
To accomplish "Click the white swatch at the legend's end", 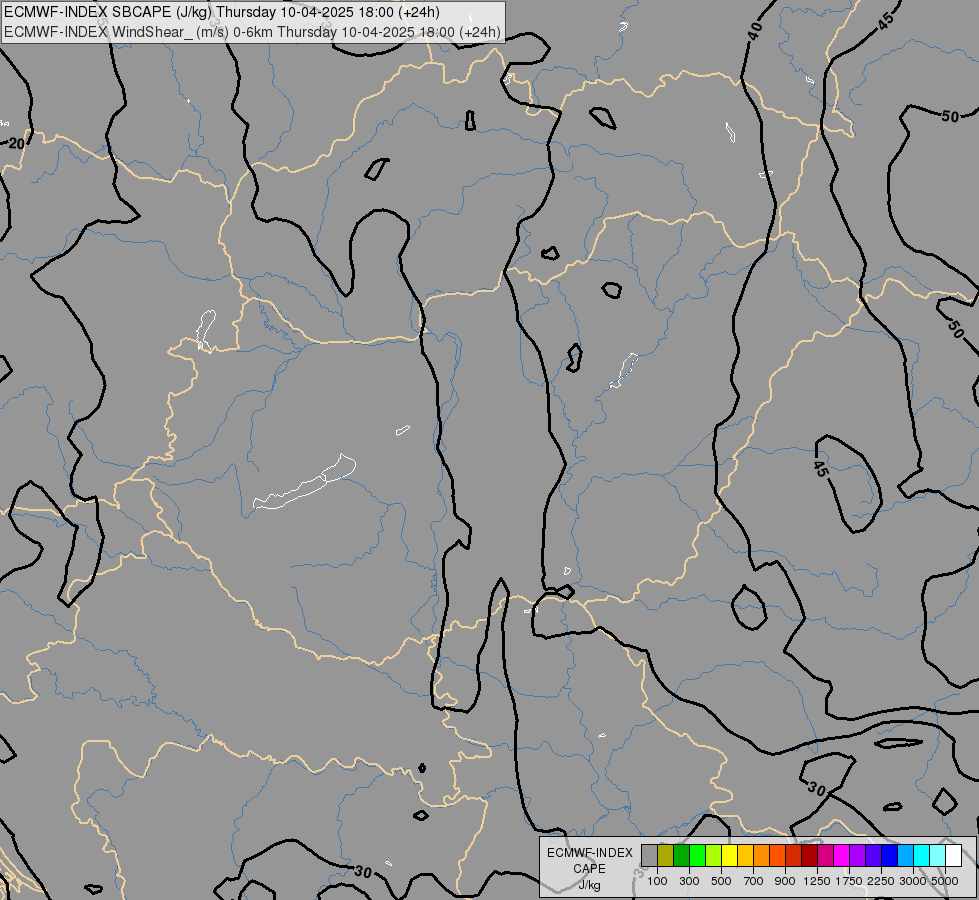I will pos(953,855).
